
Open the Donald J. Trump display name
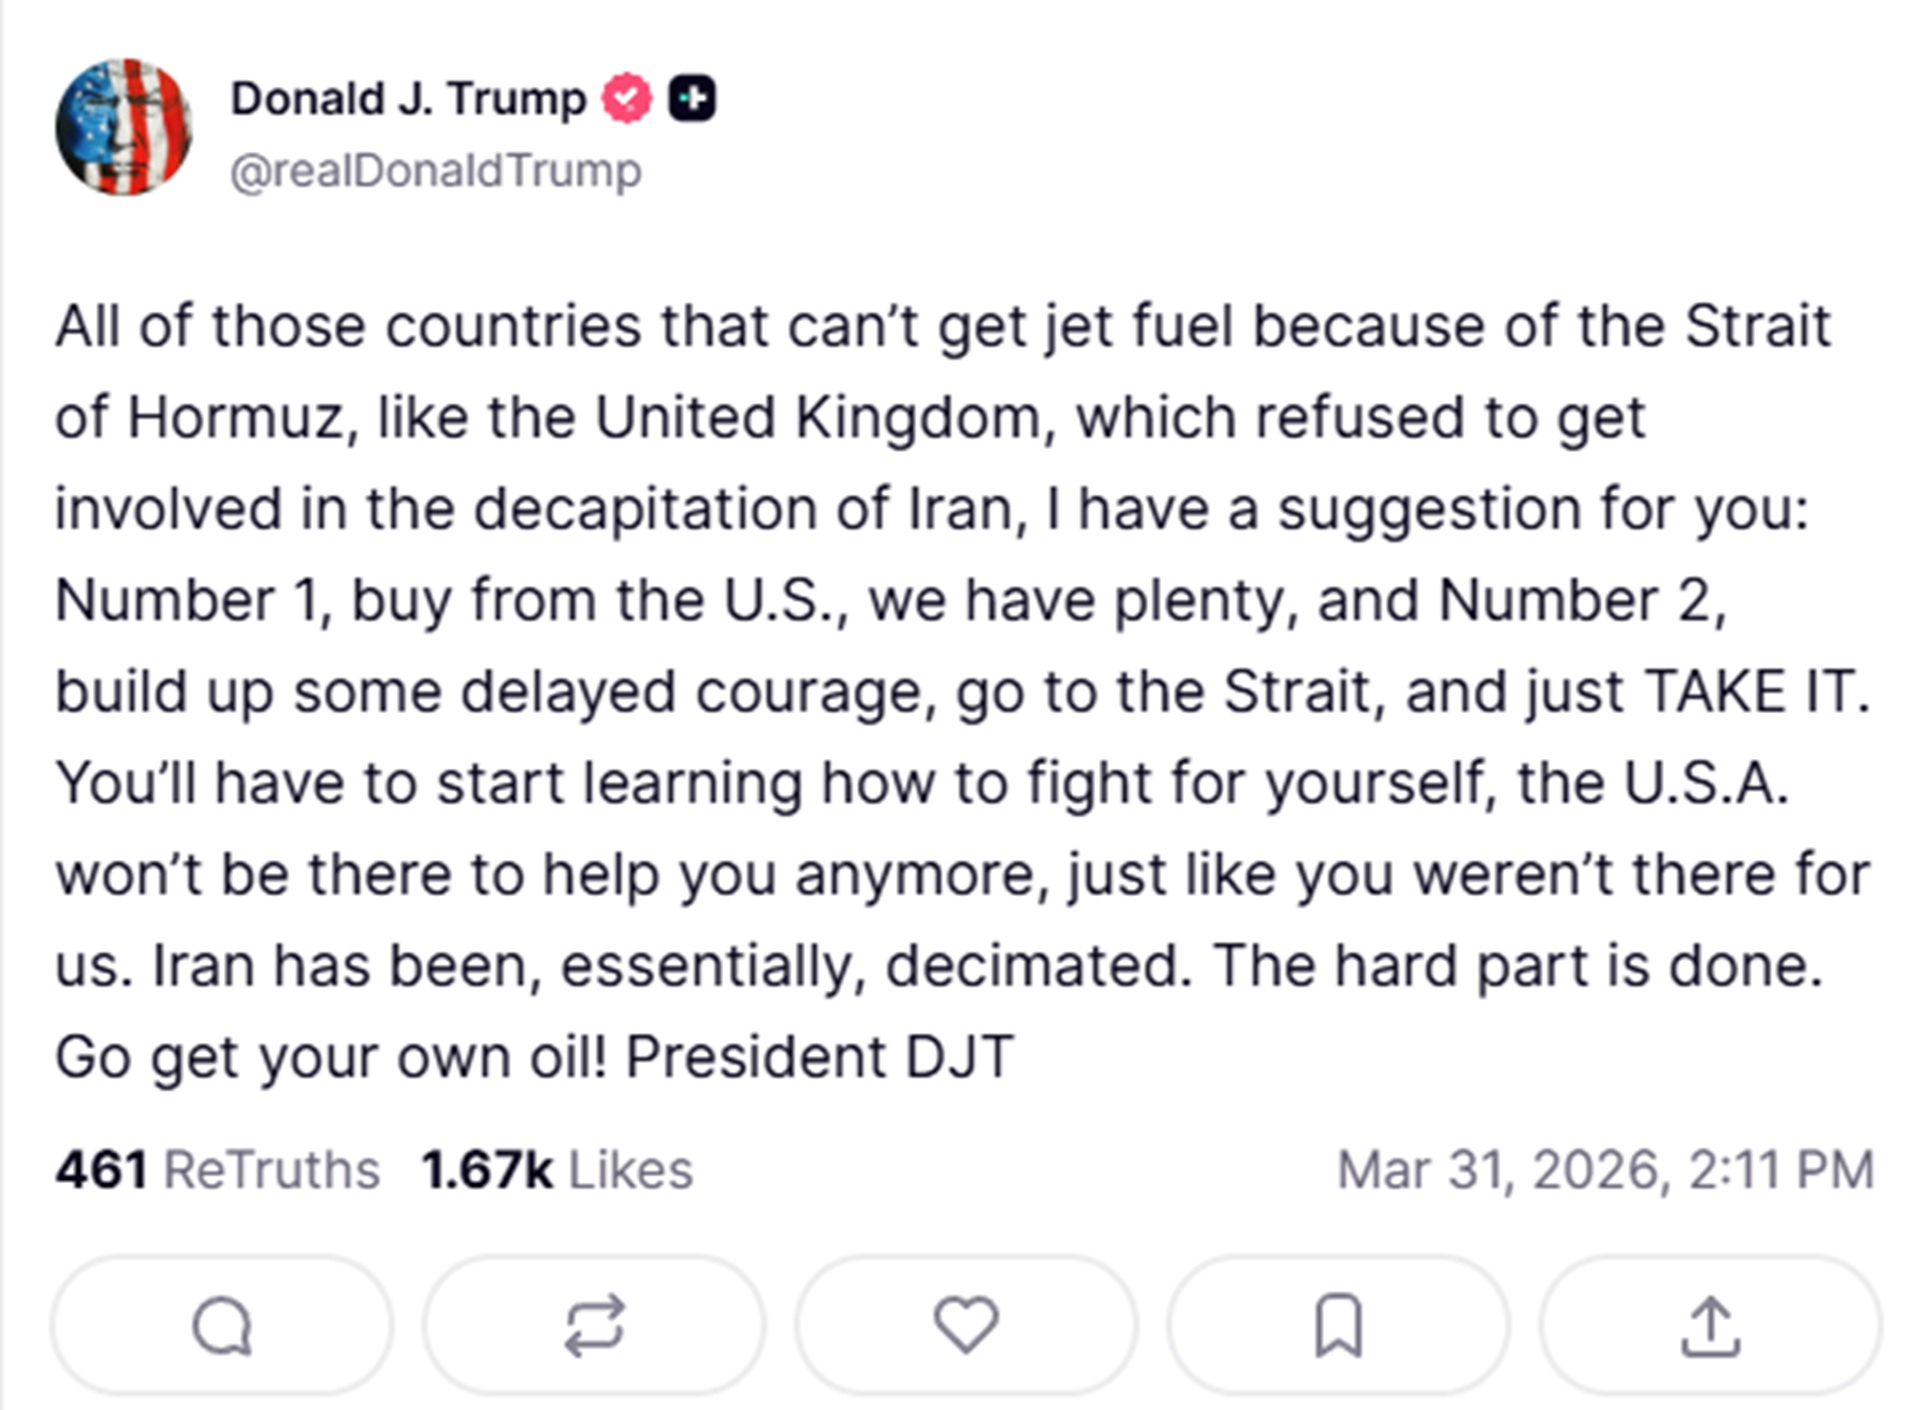pos(408,98)
